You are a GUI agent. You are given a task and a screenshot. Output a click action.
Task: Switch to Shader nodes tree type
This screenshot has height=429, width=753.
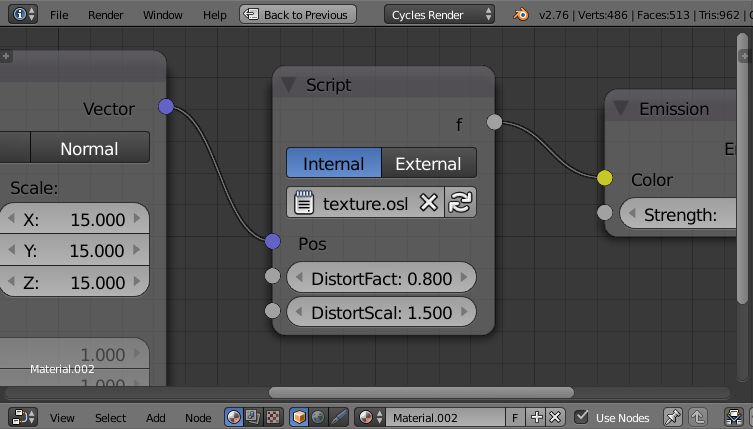[x=234, y=417]
